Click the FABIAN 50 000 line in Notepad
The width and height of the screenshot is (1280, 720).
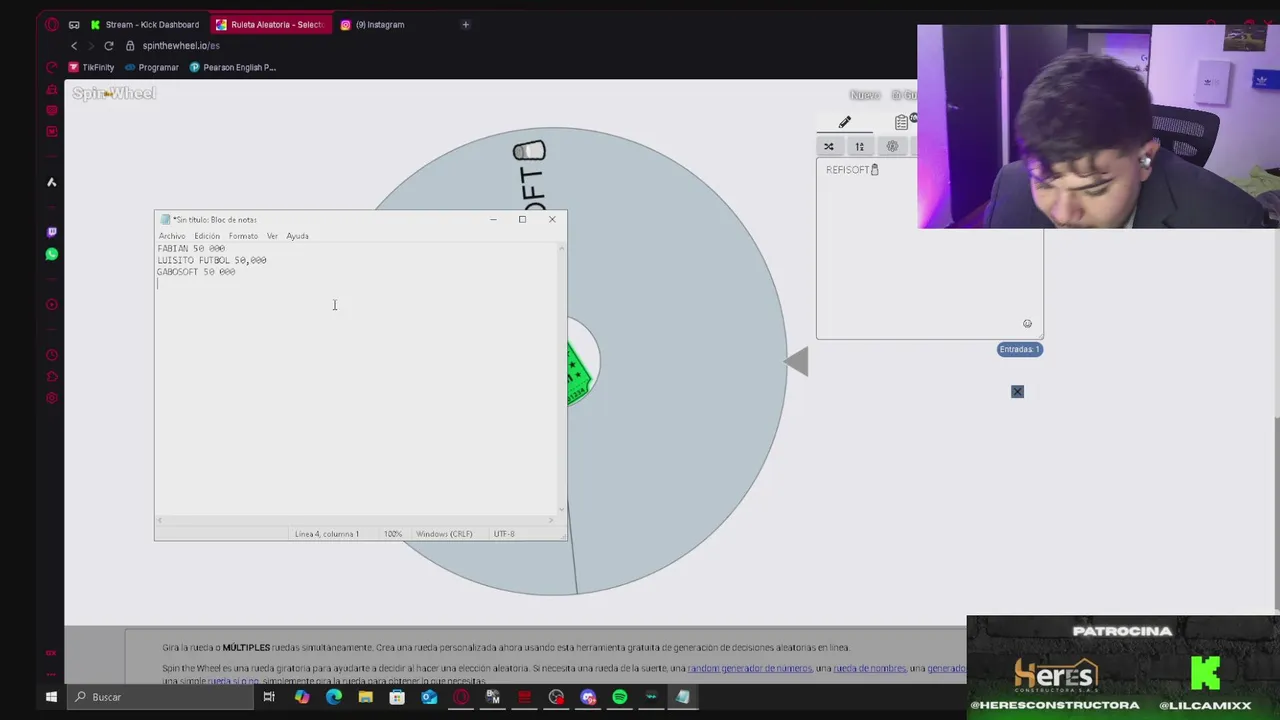tap(191, 248)
